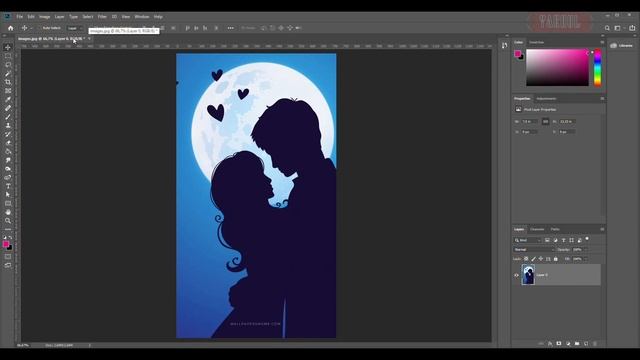The width and height of the screenshot is (640, 360).
Task: Open the Filter menu
Action: pyautogui.click(x=102, y=17)
